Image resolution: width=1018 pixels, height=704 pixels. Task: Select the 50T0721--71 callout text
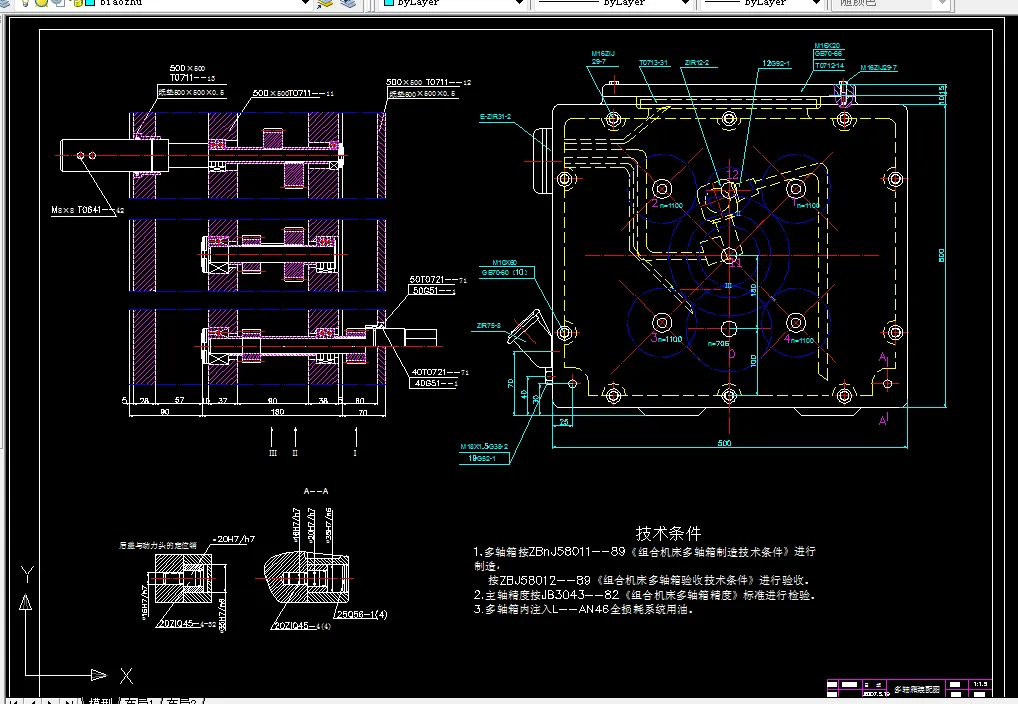pos(438,280)
